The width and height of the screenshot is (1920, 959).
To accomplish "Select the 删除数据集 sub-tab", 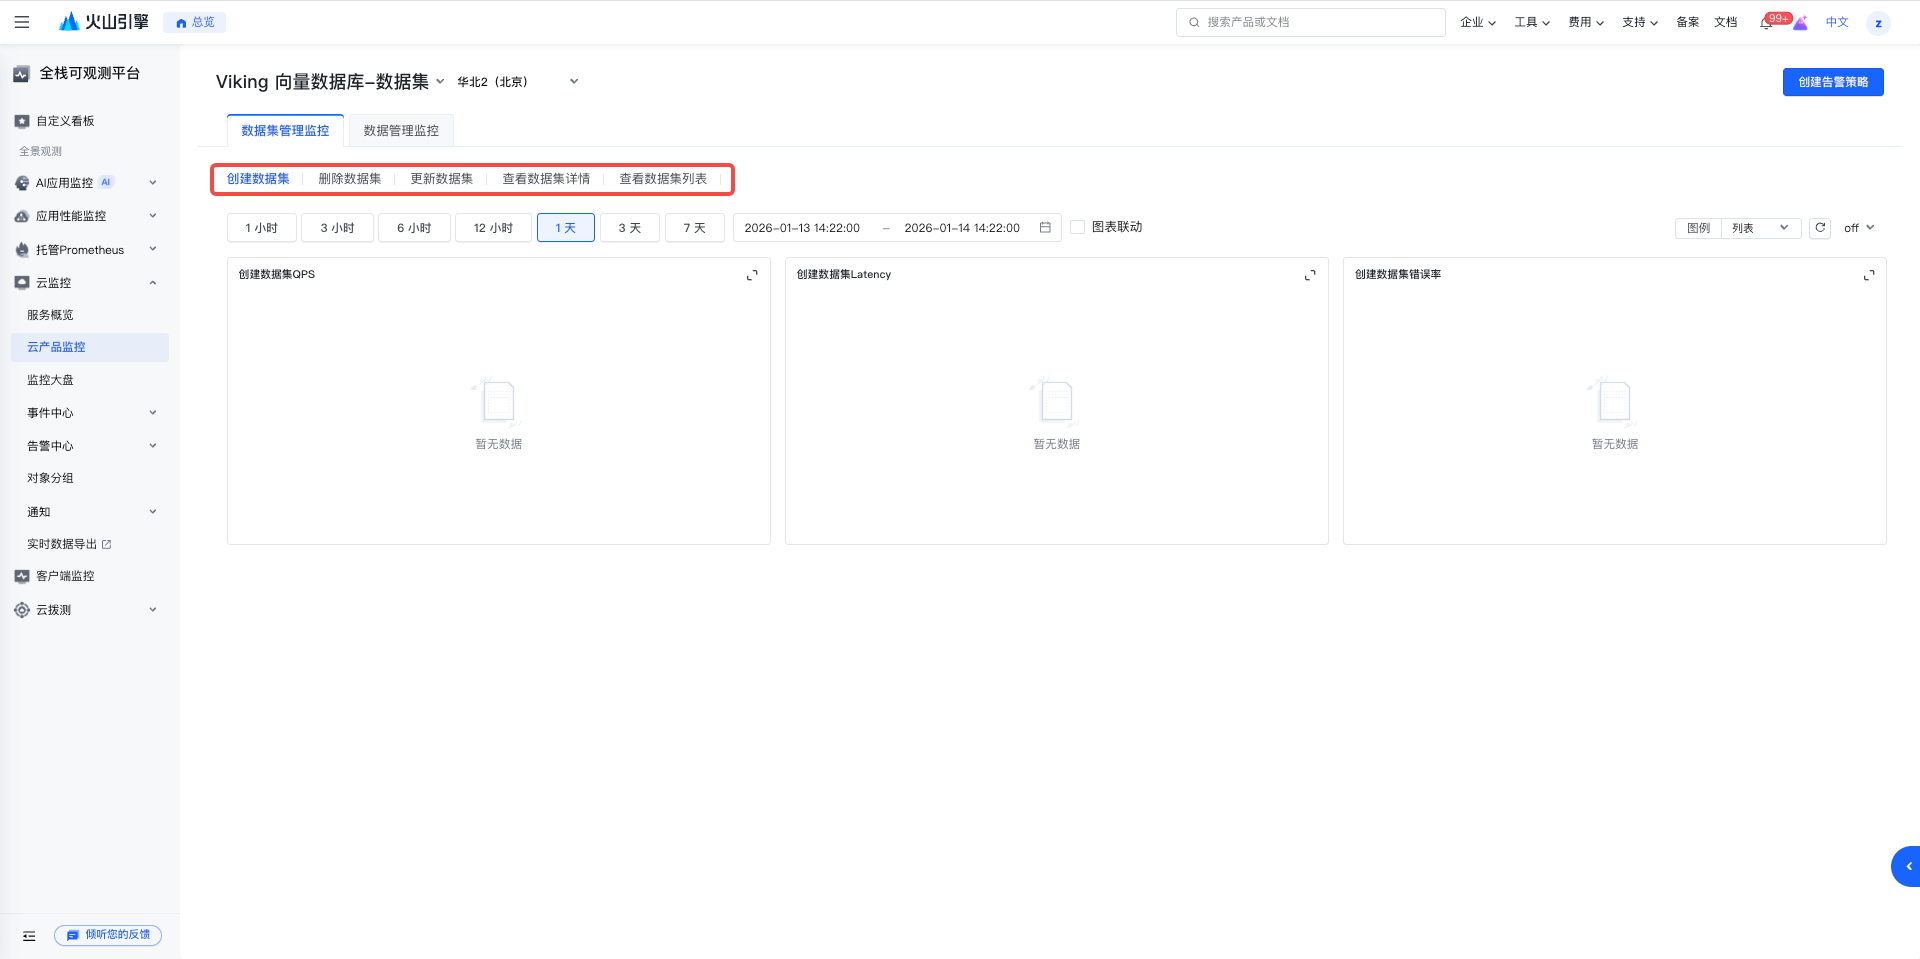I will tap(349, 179).
